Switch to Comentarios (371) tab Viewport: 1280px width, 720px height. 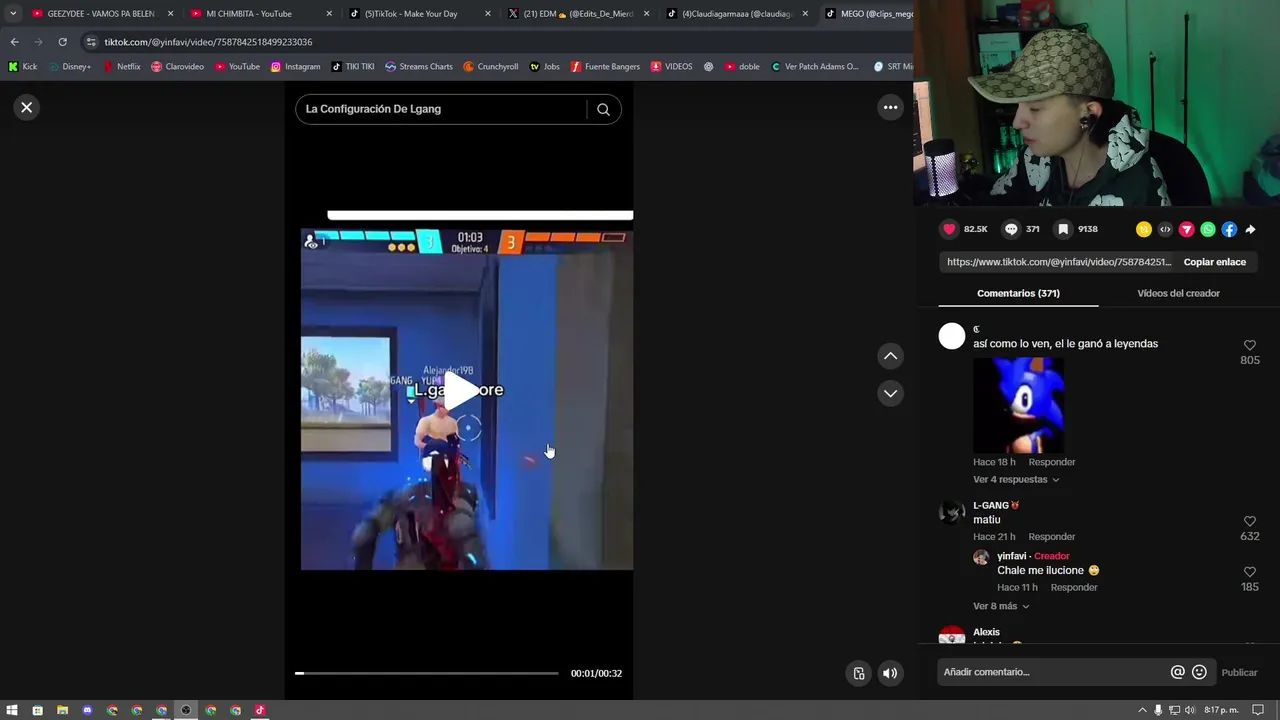(1018, 293)
